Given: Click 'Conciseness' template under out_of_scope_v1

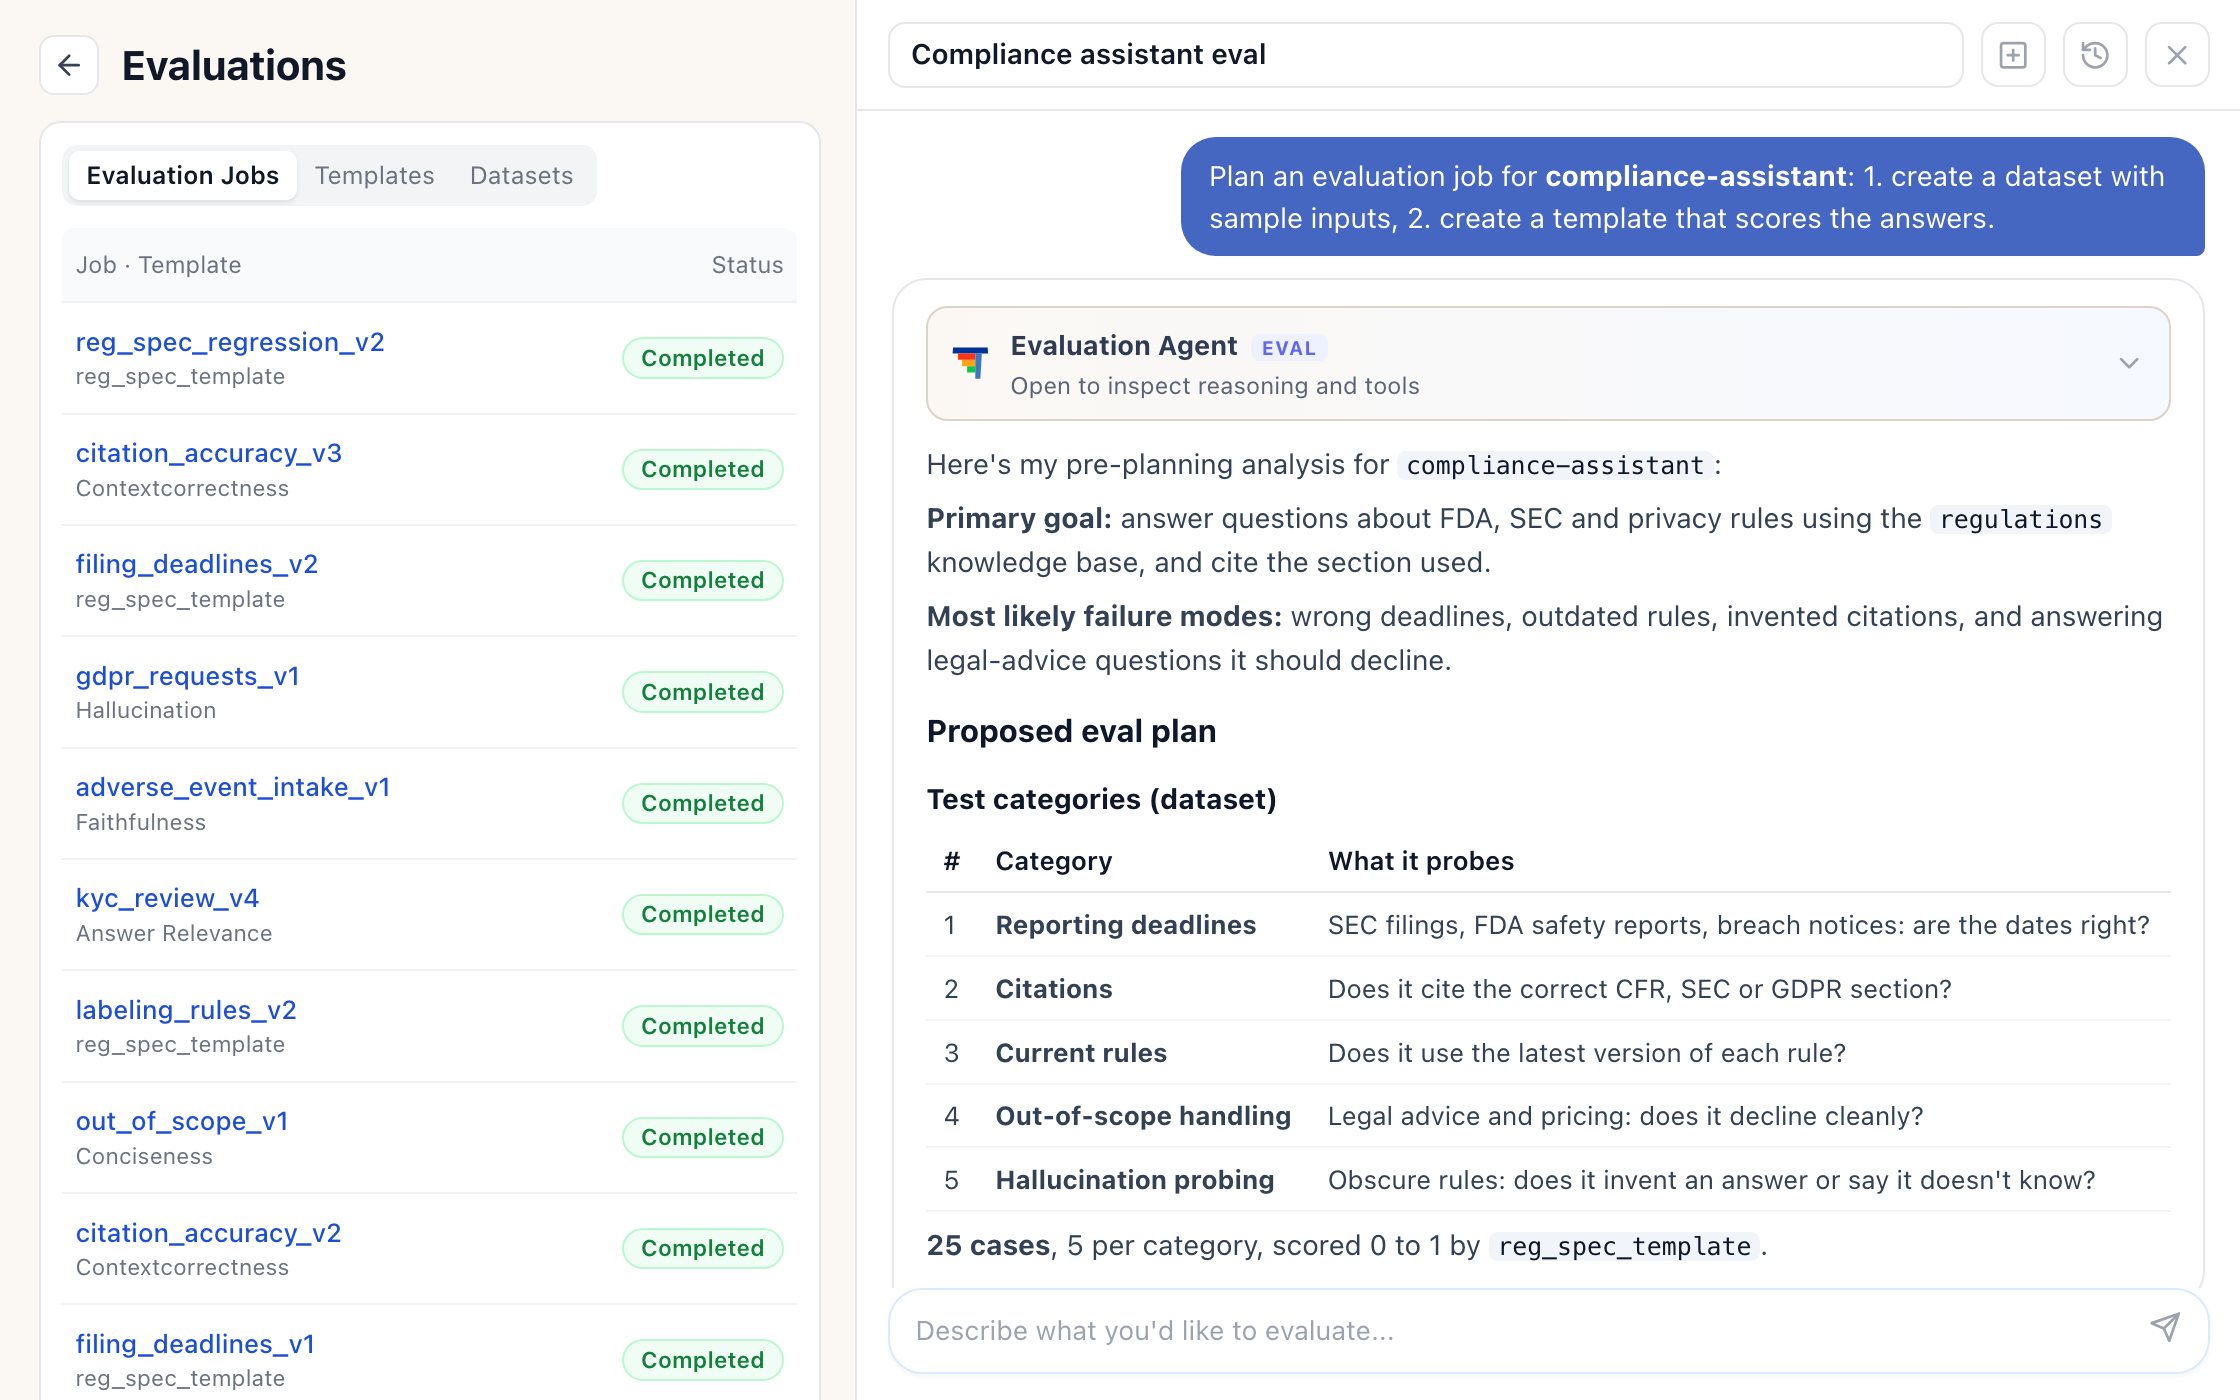Looking at the screenshot, I should click(x=144, y=1156).
